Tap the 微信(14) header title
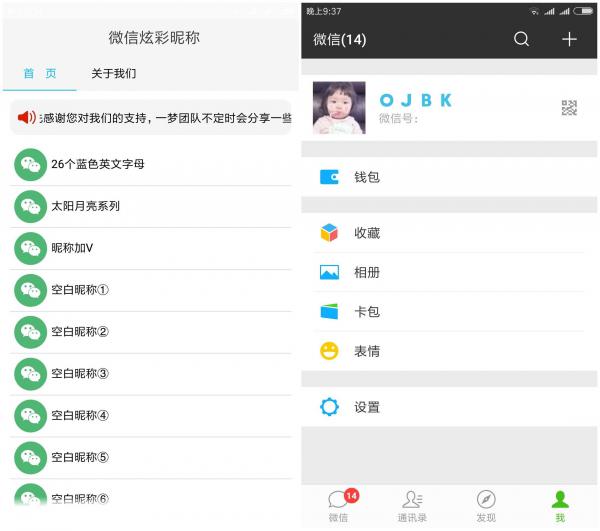The height and width of the screenshot is (531, 600). click(340, 39)
